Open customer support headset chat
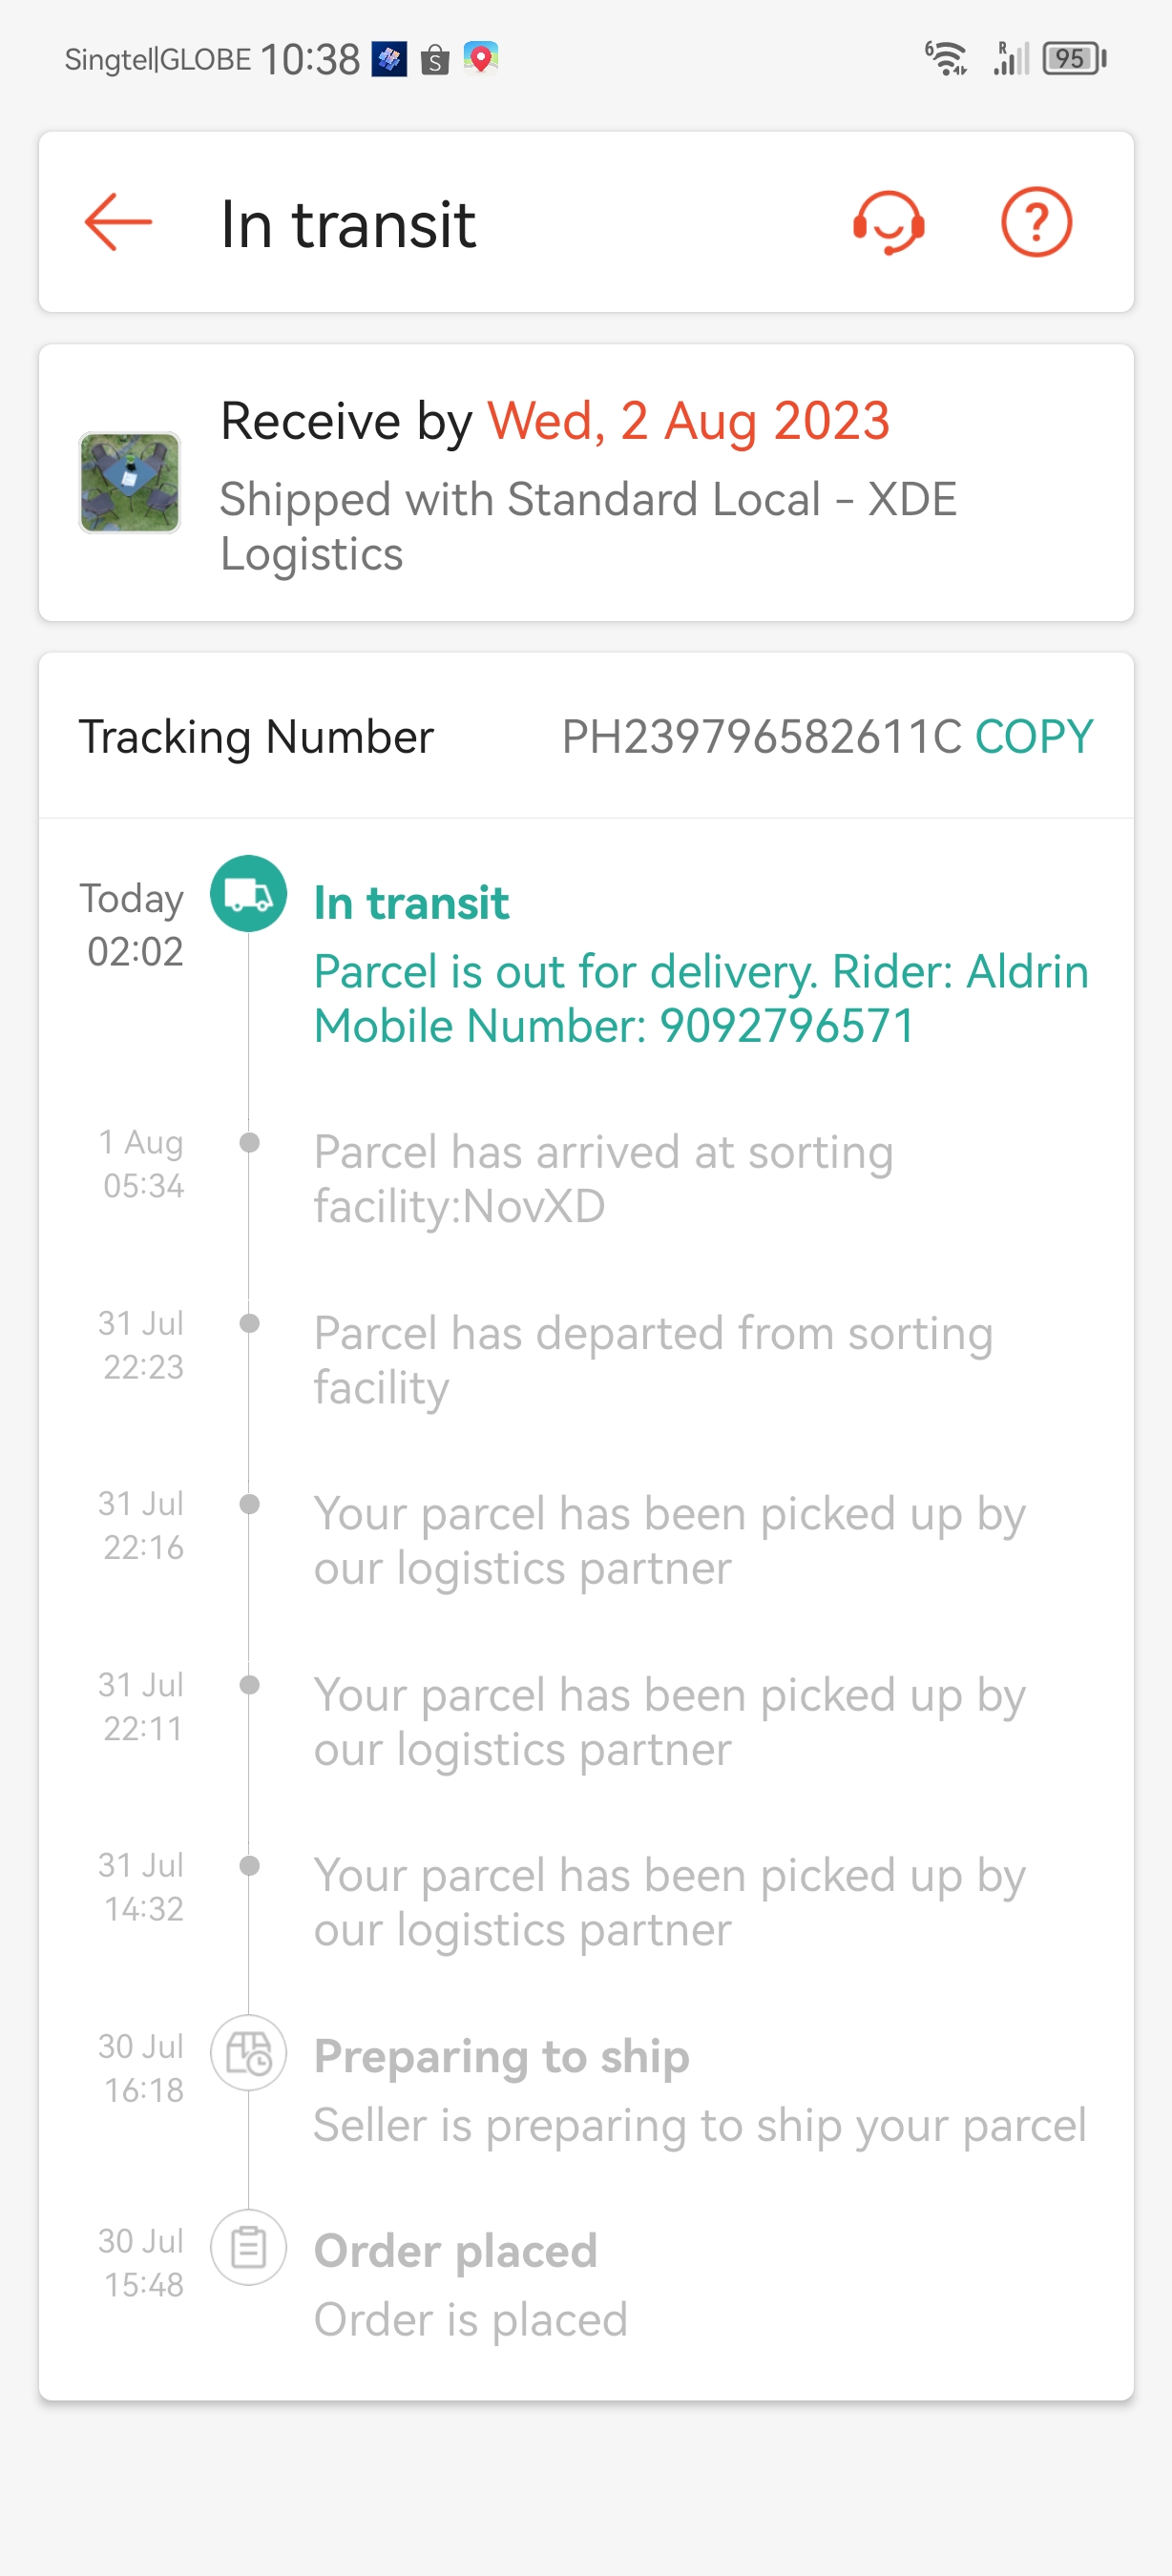The width and height of the screenshot is (1172, 2576). point(888,222)
